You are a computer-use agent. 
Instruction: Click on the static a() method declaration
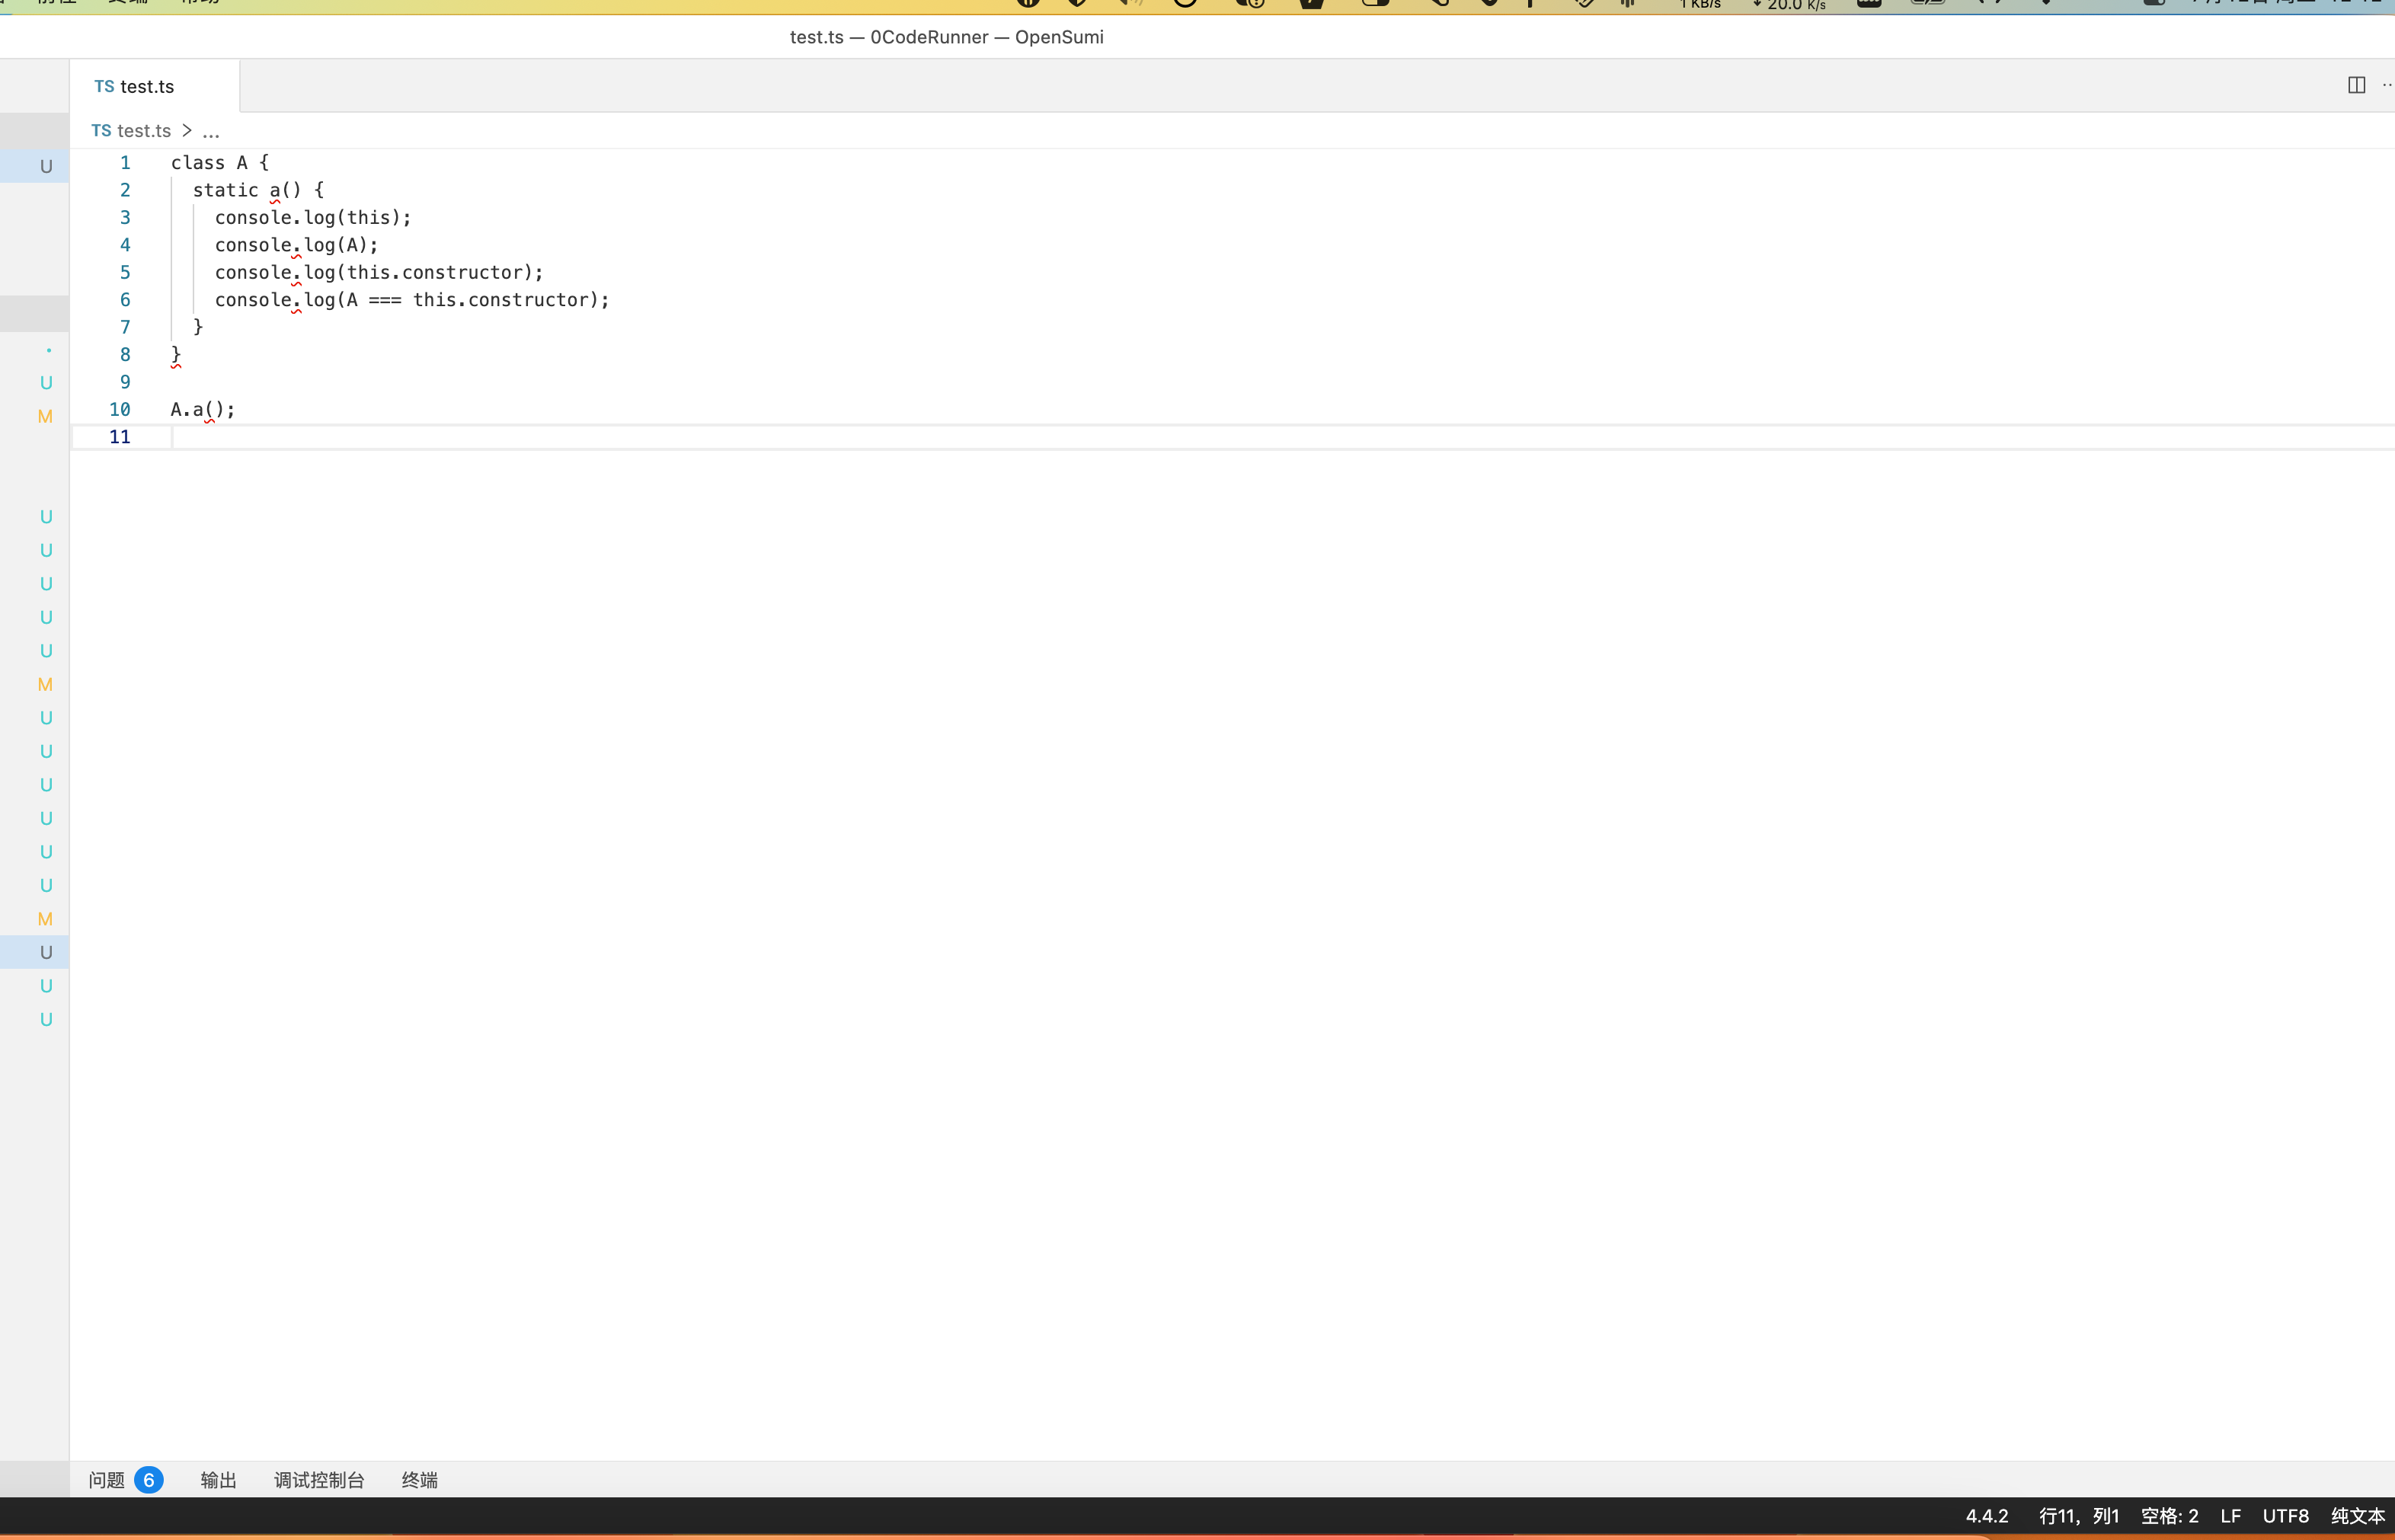258,190
